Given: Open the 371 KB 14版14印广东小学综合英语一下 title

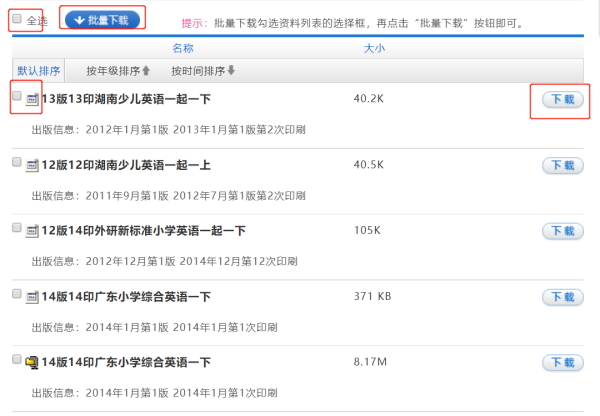Looking at the screenshot, I should pos(126,297).
